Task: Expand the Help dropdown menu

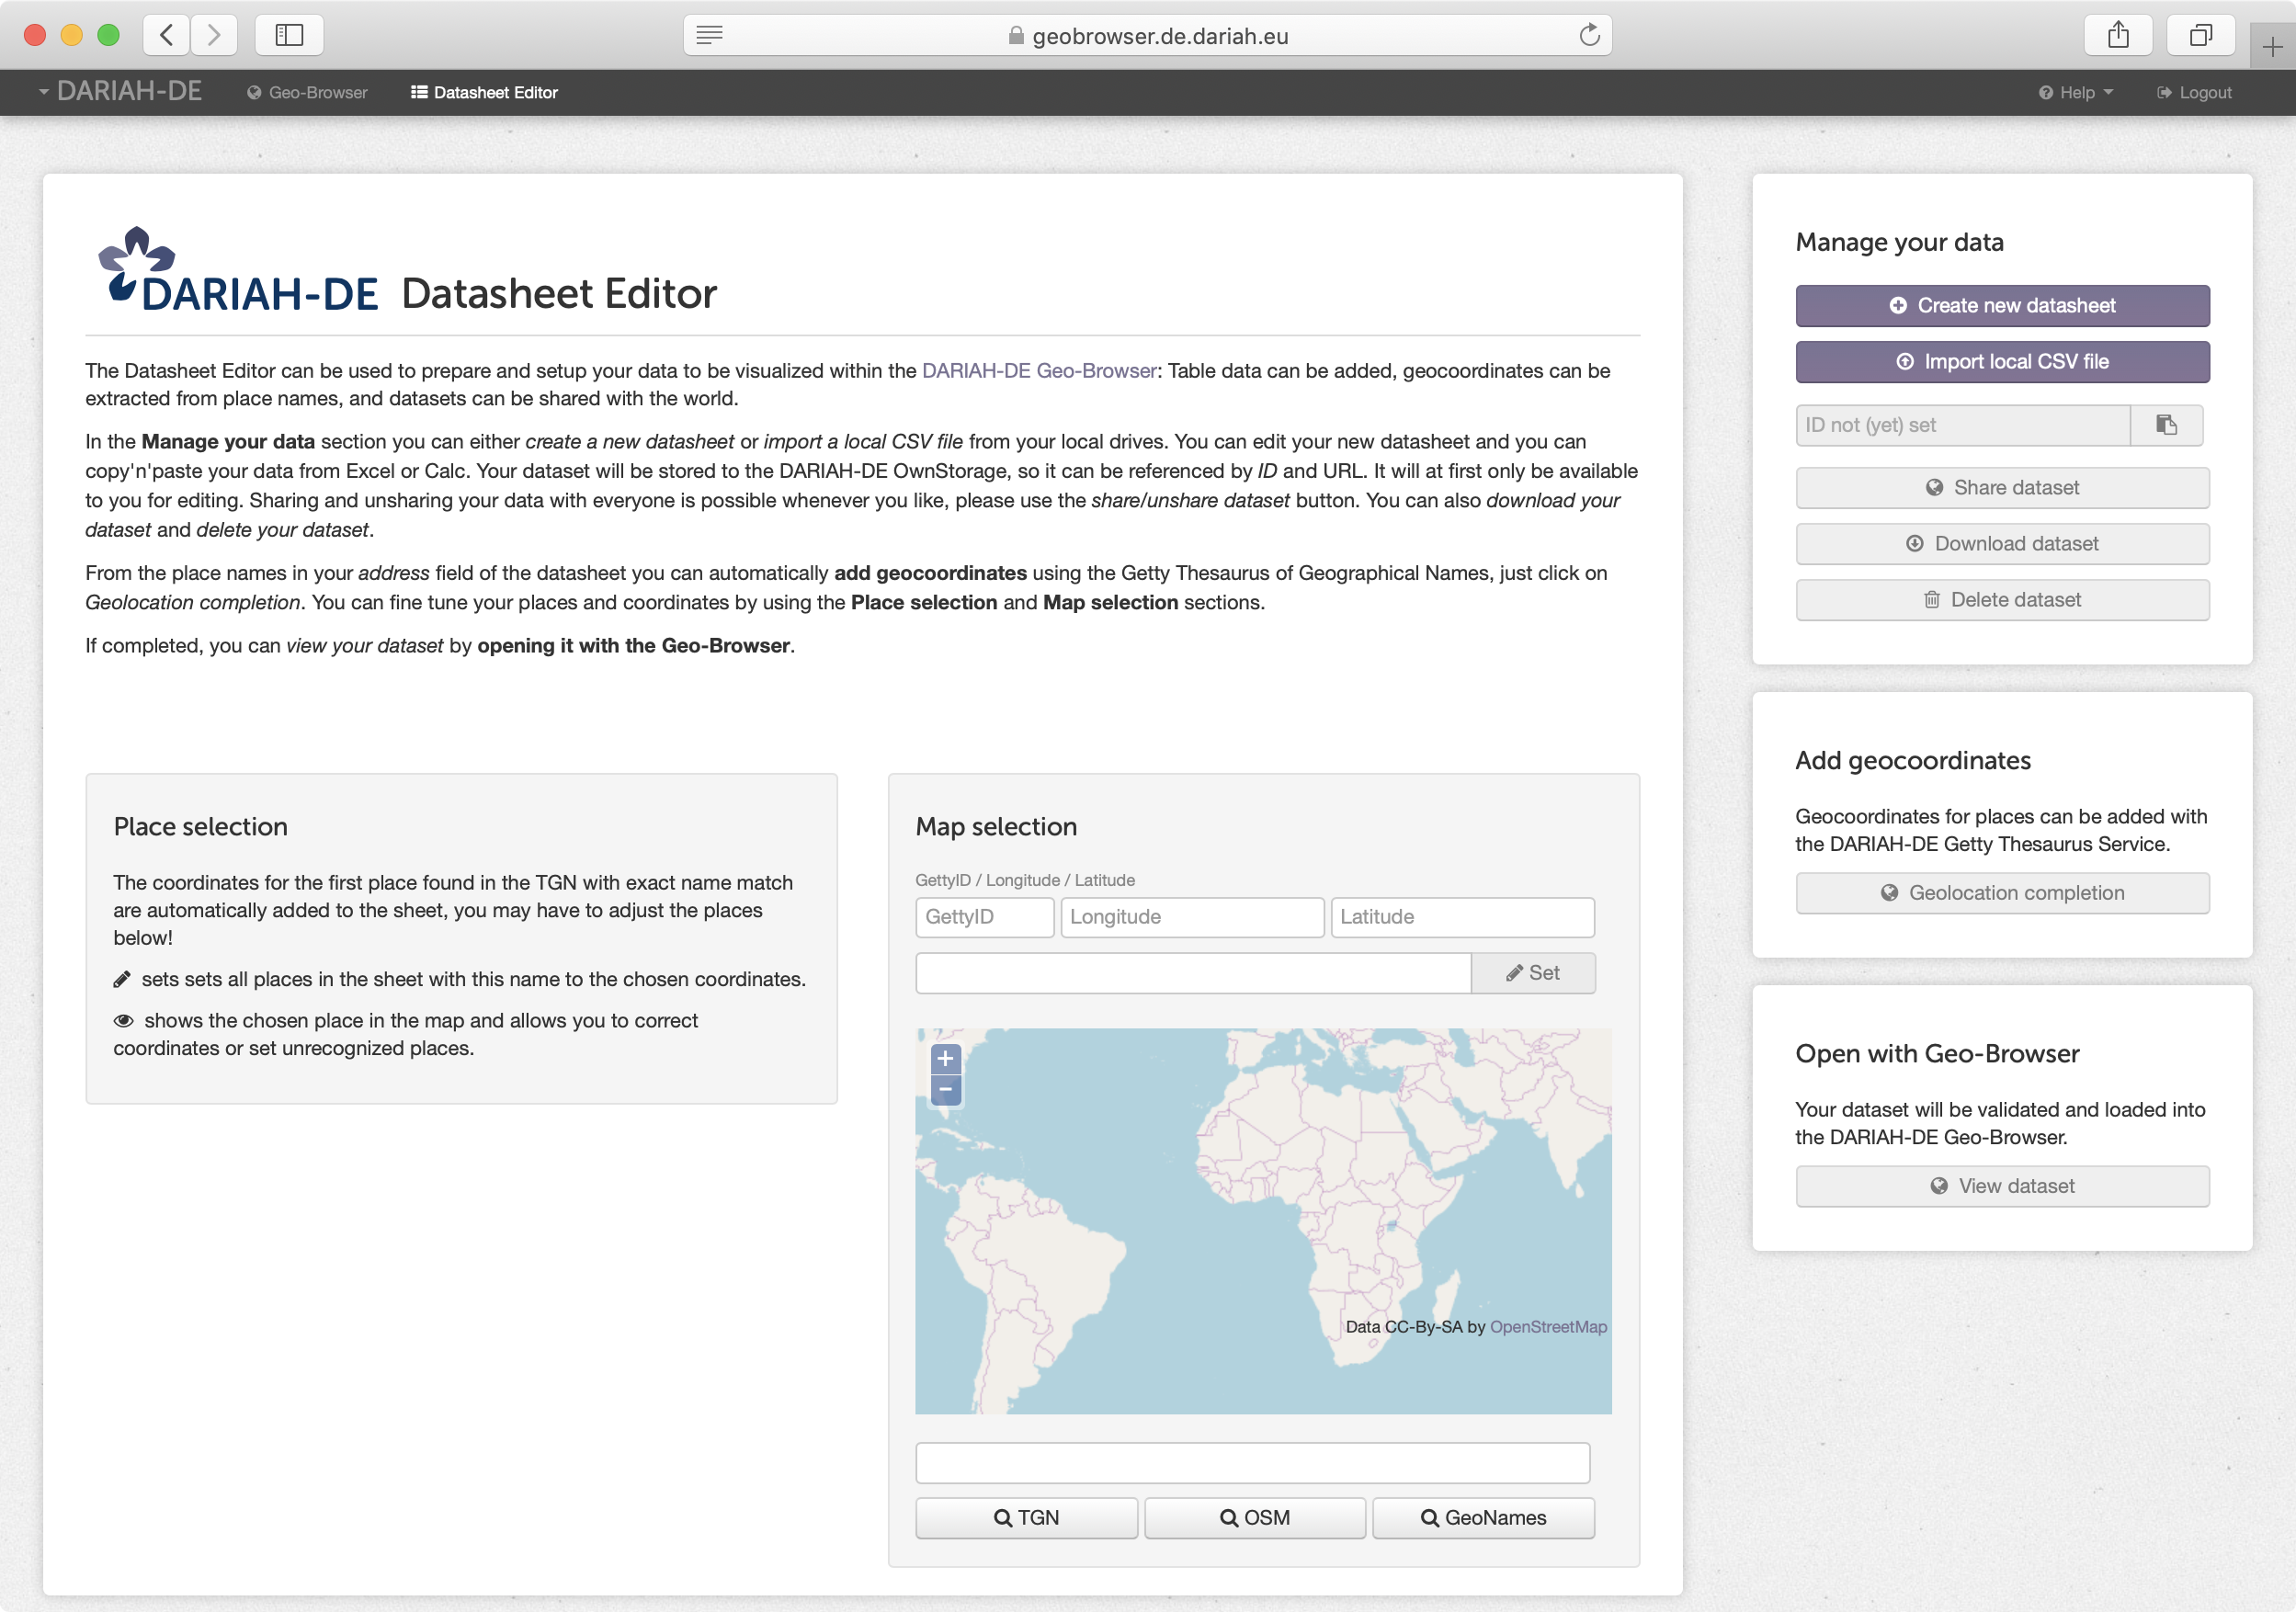Action: tap(2076, 92)
